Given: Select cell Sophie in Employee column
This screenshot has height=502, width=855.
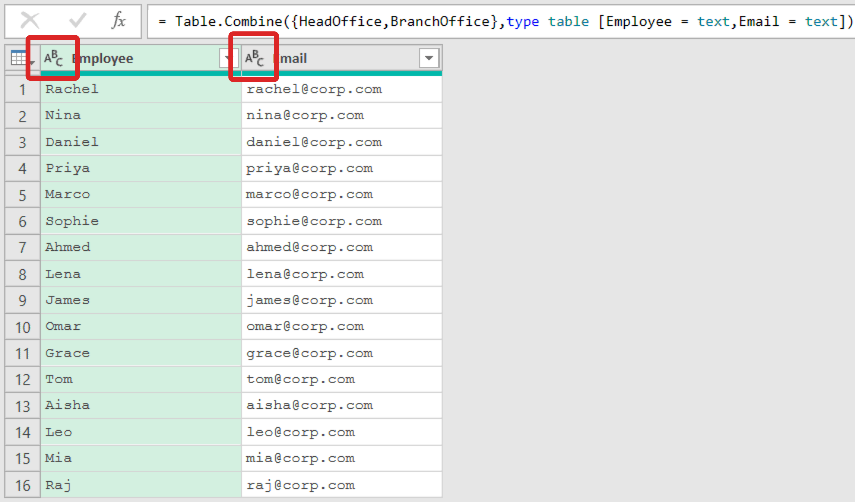Looking at the screenshot, I should 141,221.
